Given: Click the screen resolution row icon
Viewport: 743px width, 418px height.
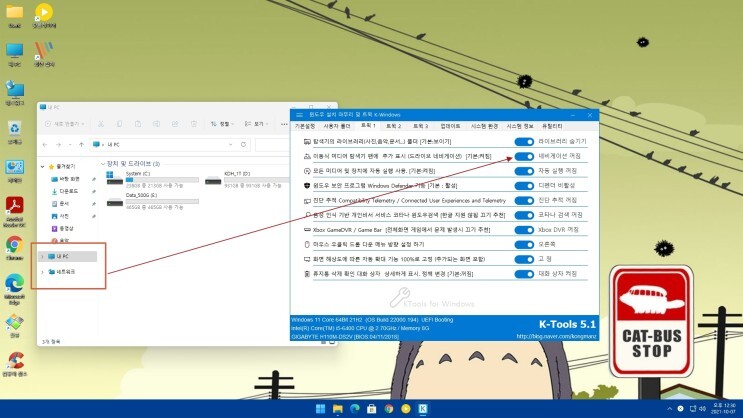Looking at the screenshot, I should [x=307, y=259].
